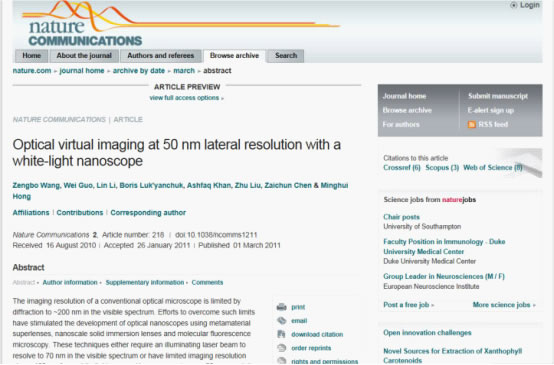The width and height of the screenshot is (554, 365).
Task: Click the download citation icon
Action: coord(281,334)
